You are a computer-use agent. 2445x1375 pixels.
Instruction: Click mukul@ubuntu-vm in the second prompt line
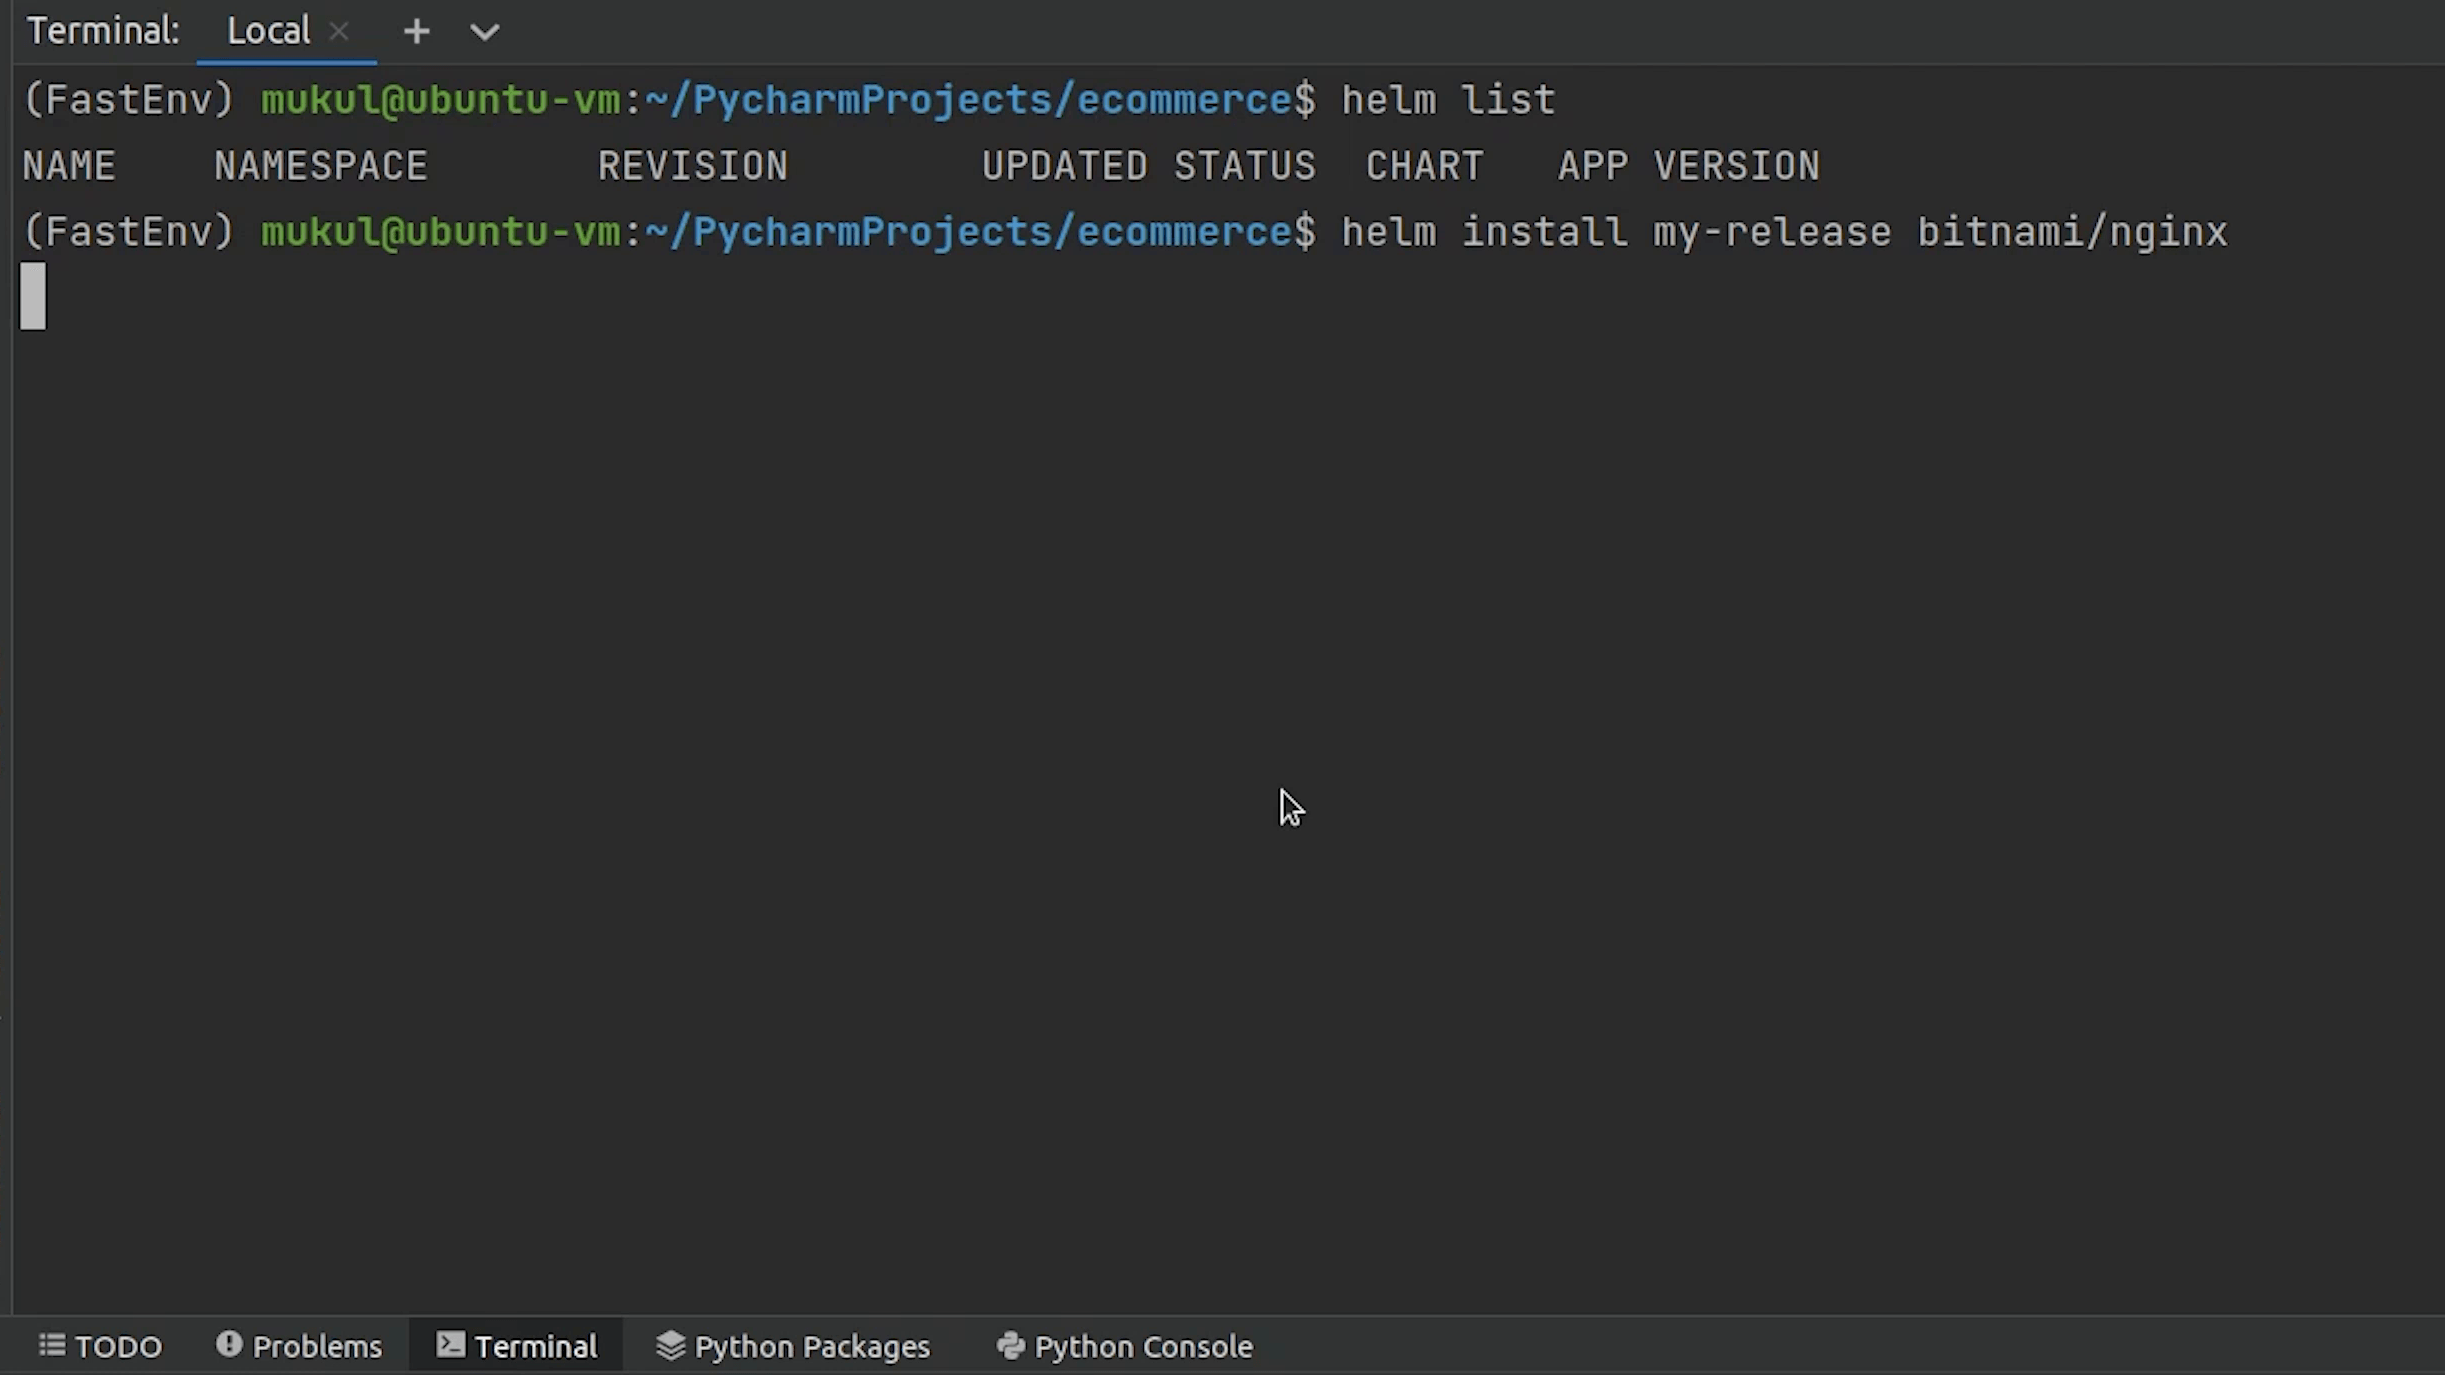(x=440, y=232)
